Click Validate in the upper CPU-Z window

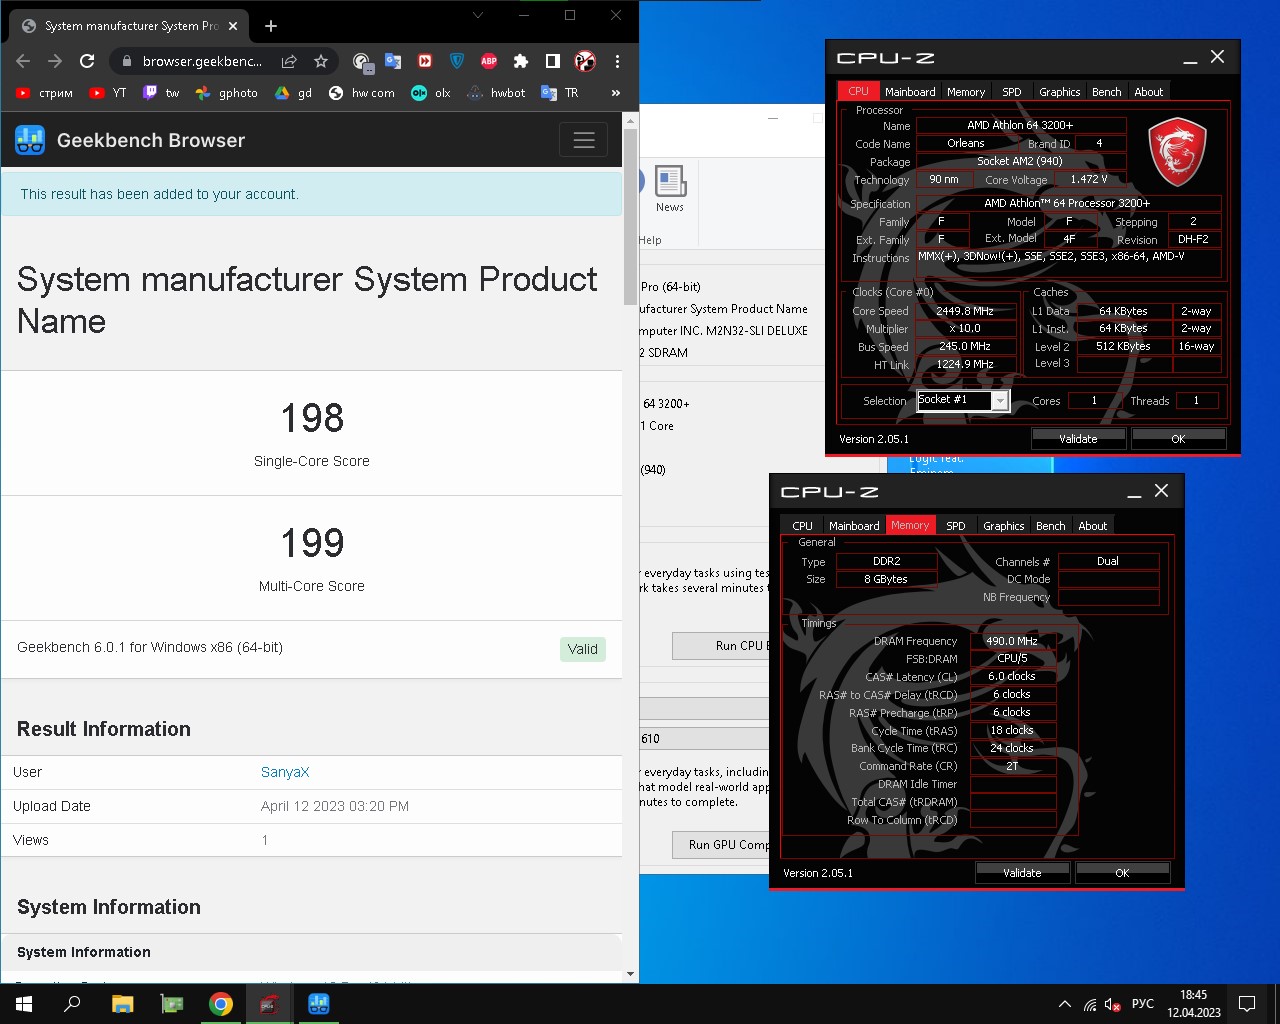(1078, 438)
